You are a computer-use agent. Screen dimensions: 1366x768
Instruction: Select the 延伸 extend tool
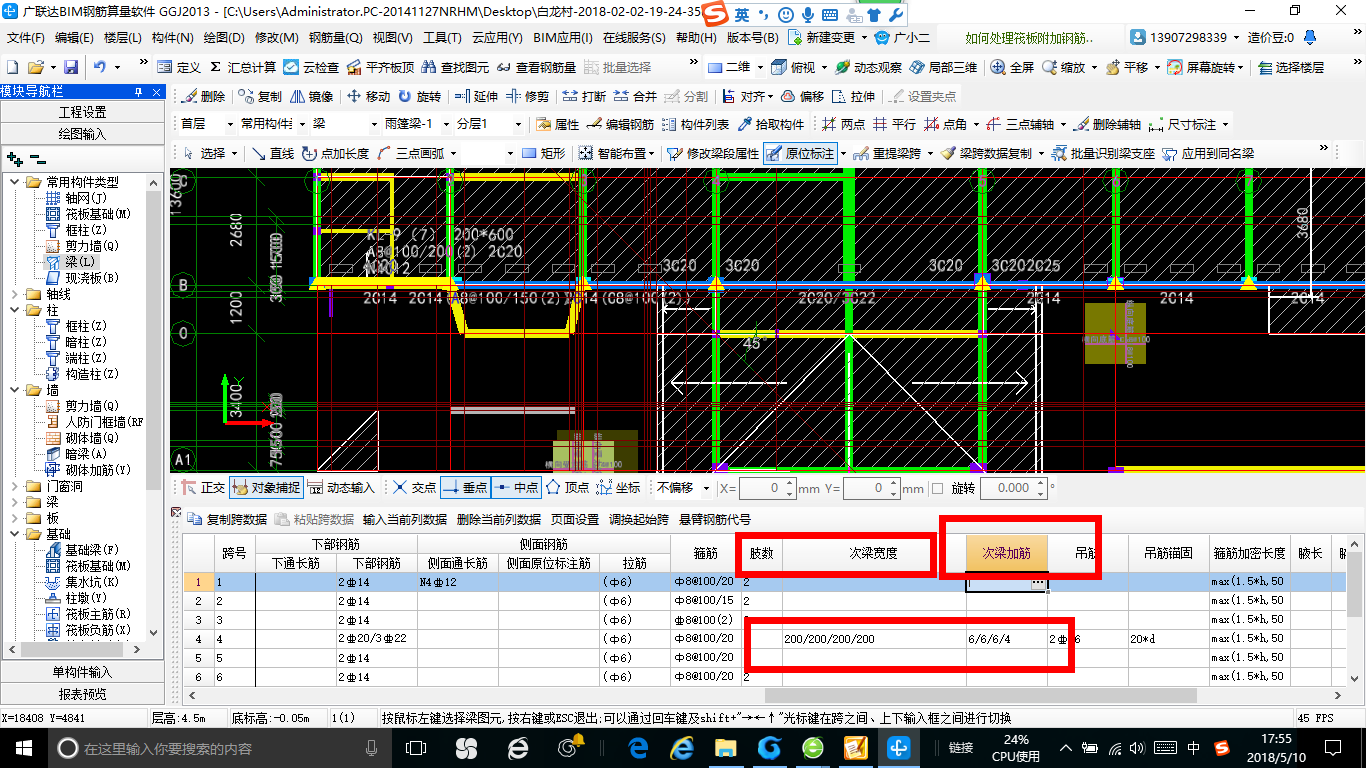(x=476, y=96)
